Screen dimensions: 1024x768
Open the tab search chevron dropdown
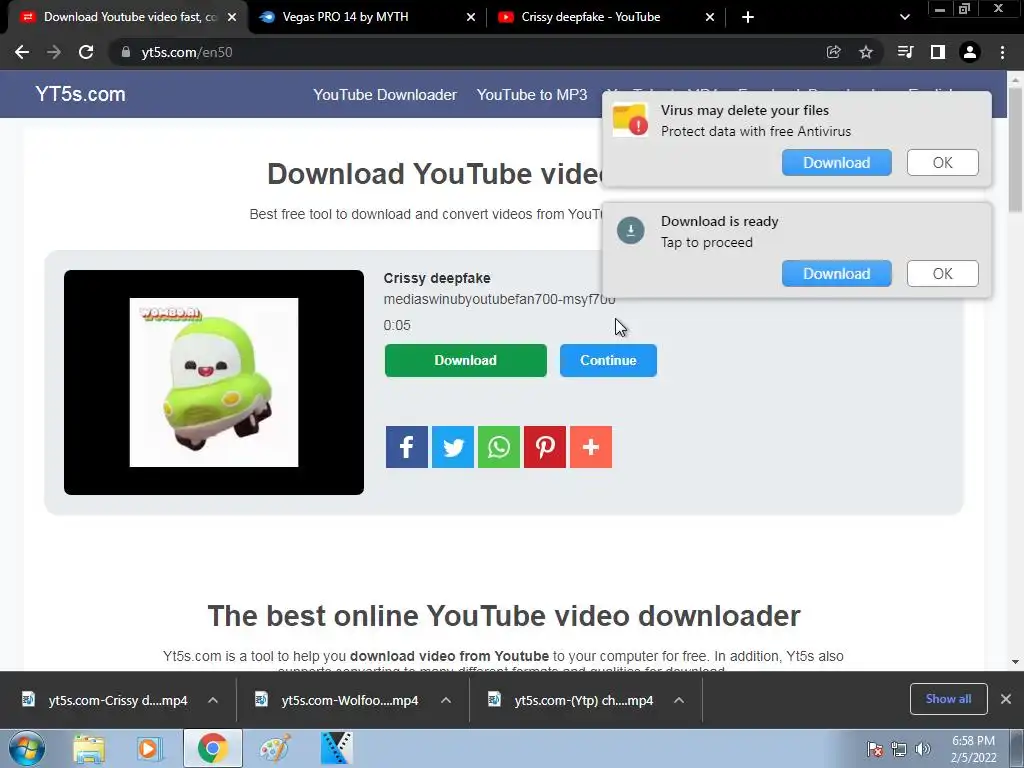coord(904,17)
